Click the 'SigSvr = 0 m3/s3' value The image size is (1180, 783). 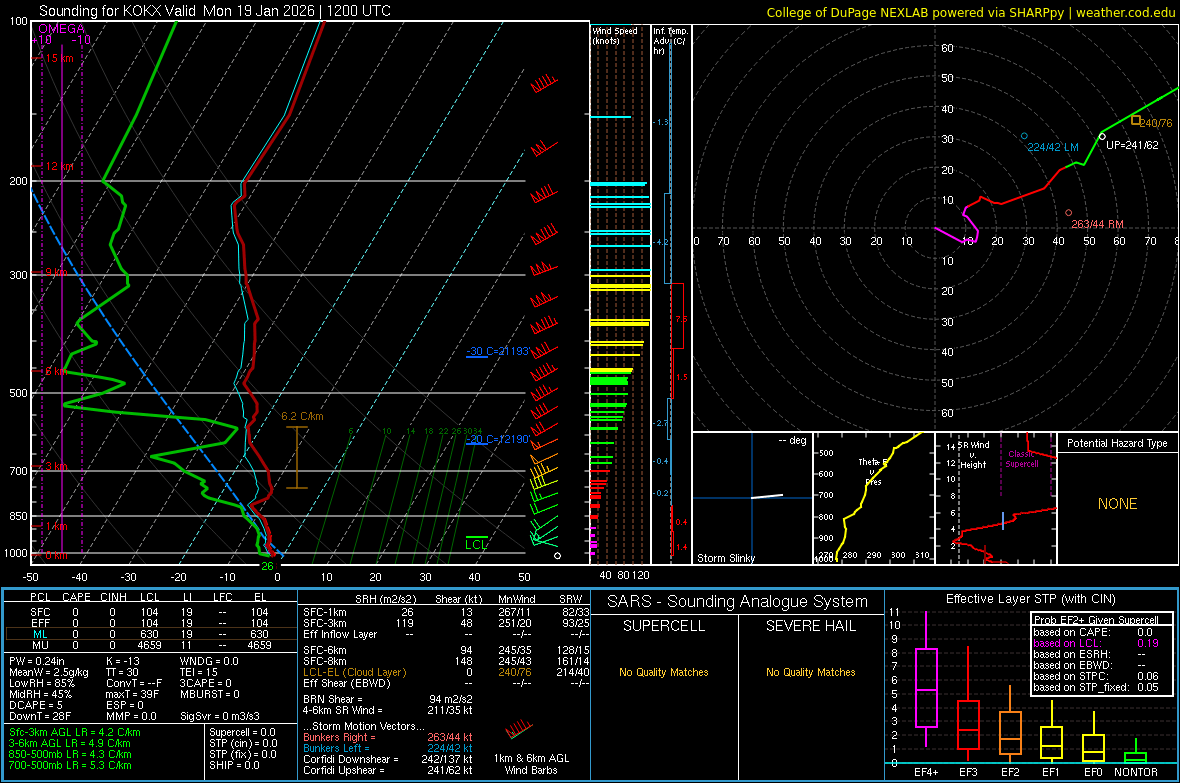pyautogui.click(x=220, y=716)
